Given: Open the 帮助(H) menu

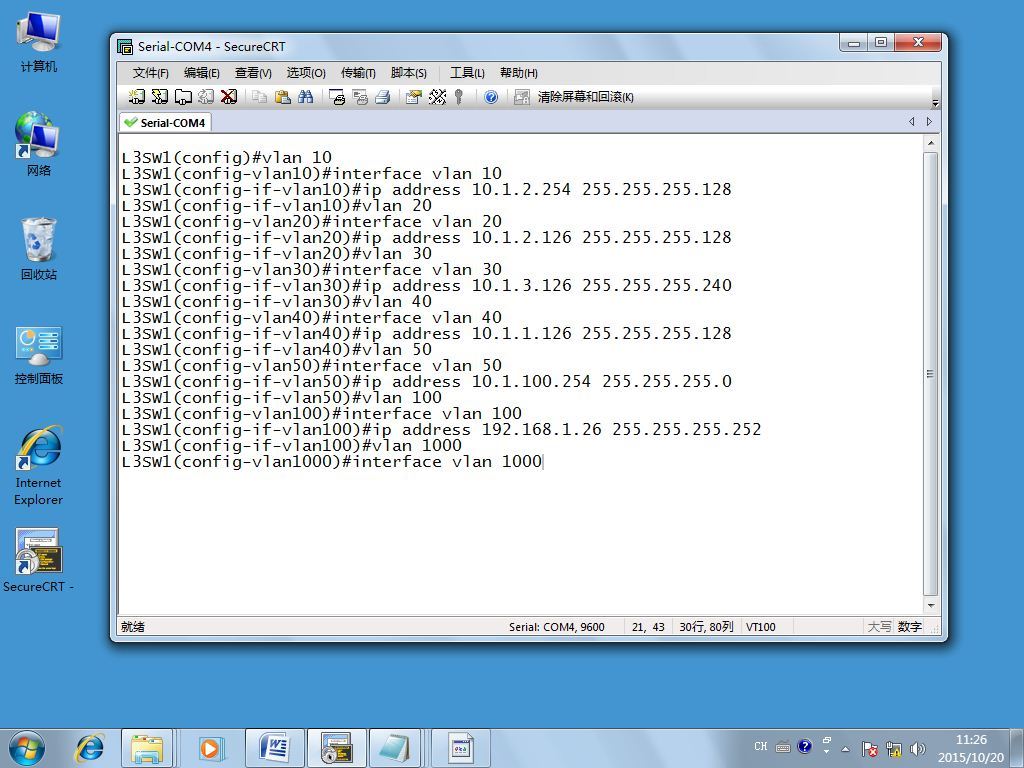Looking at the screenshot, I should [x=519, y=72].
